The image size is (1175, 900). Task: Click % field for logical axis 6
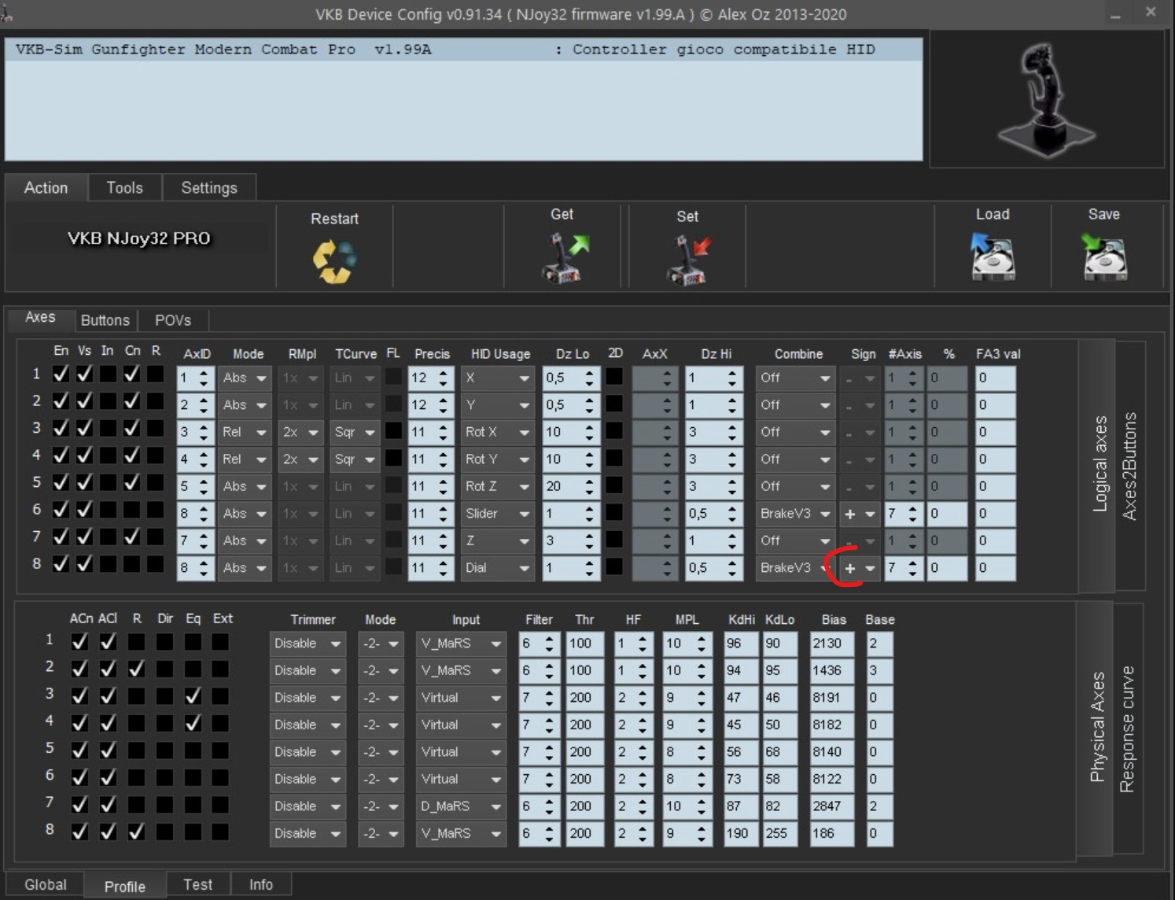[946, 513]
